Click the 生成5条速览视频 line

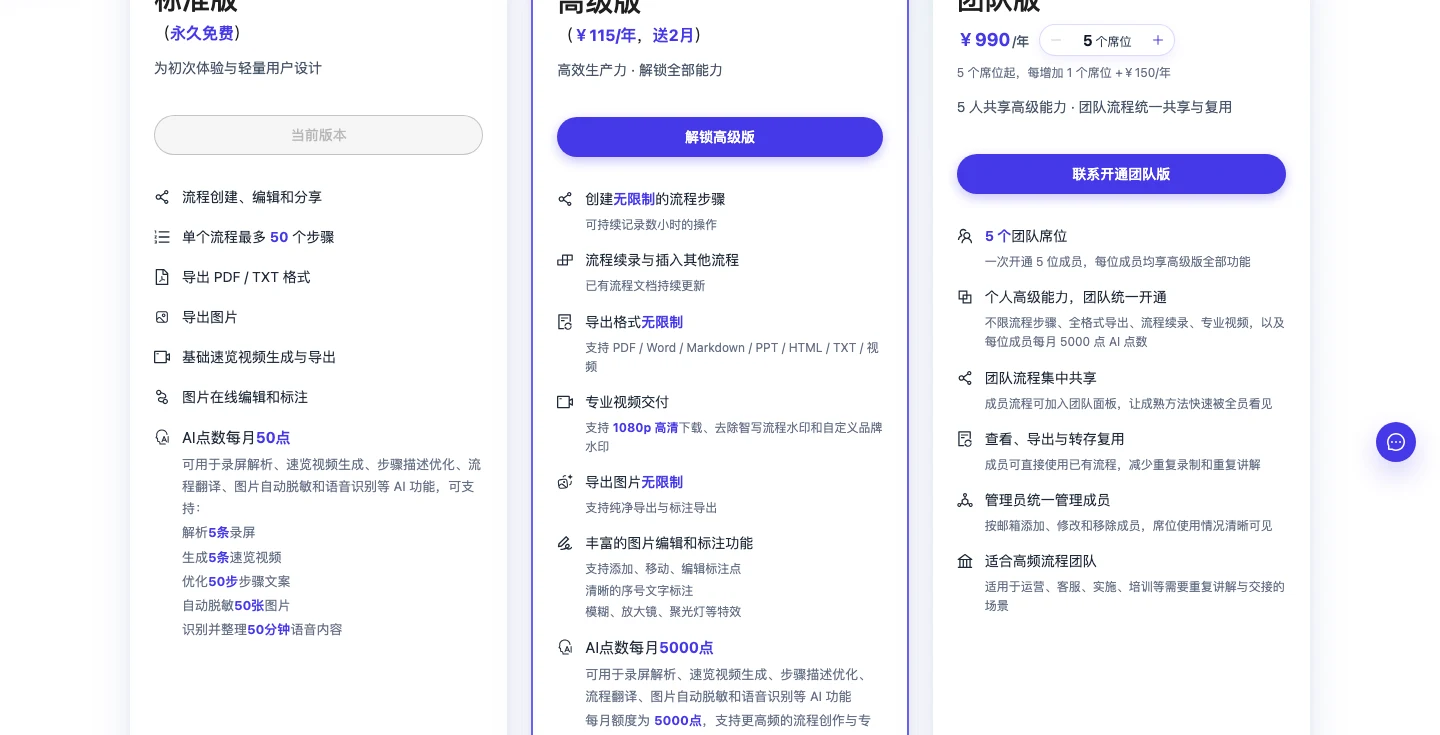pos(232,557)
